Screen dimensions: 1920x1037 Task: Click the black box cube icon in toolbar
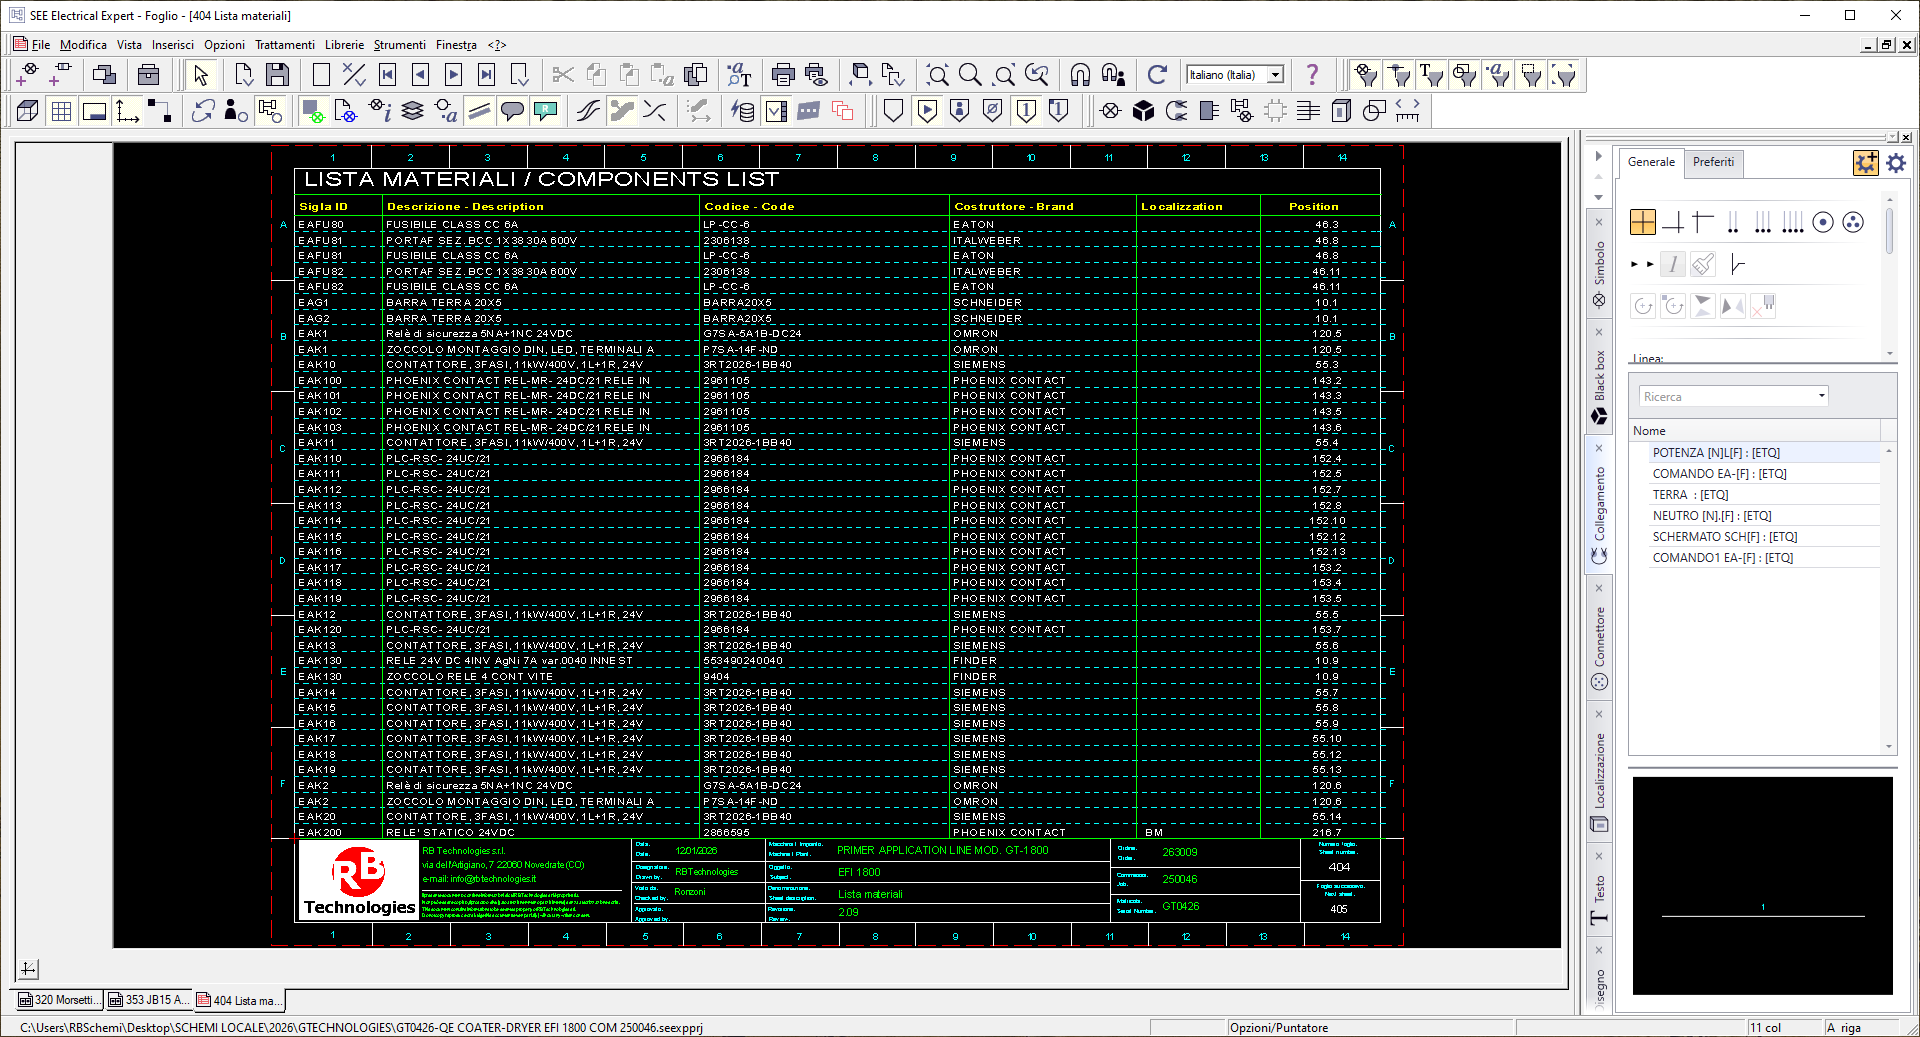click(x=1143, y=111)
